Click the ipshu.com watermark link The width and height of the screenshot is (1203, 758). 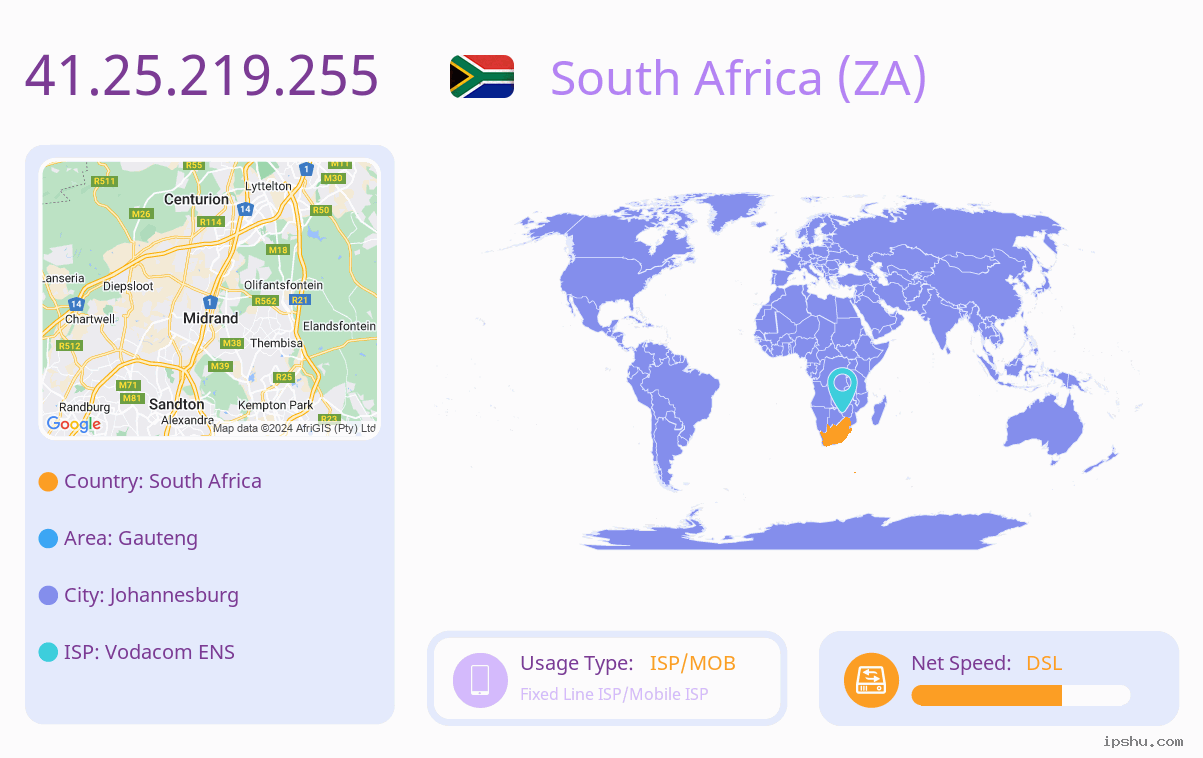click(x=1143, y=741)
